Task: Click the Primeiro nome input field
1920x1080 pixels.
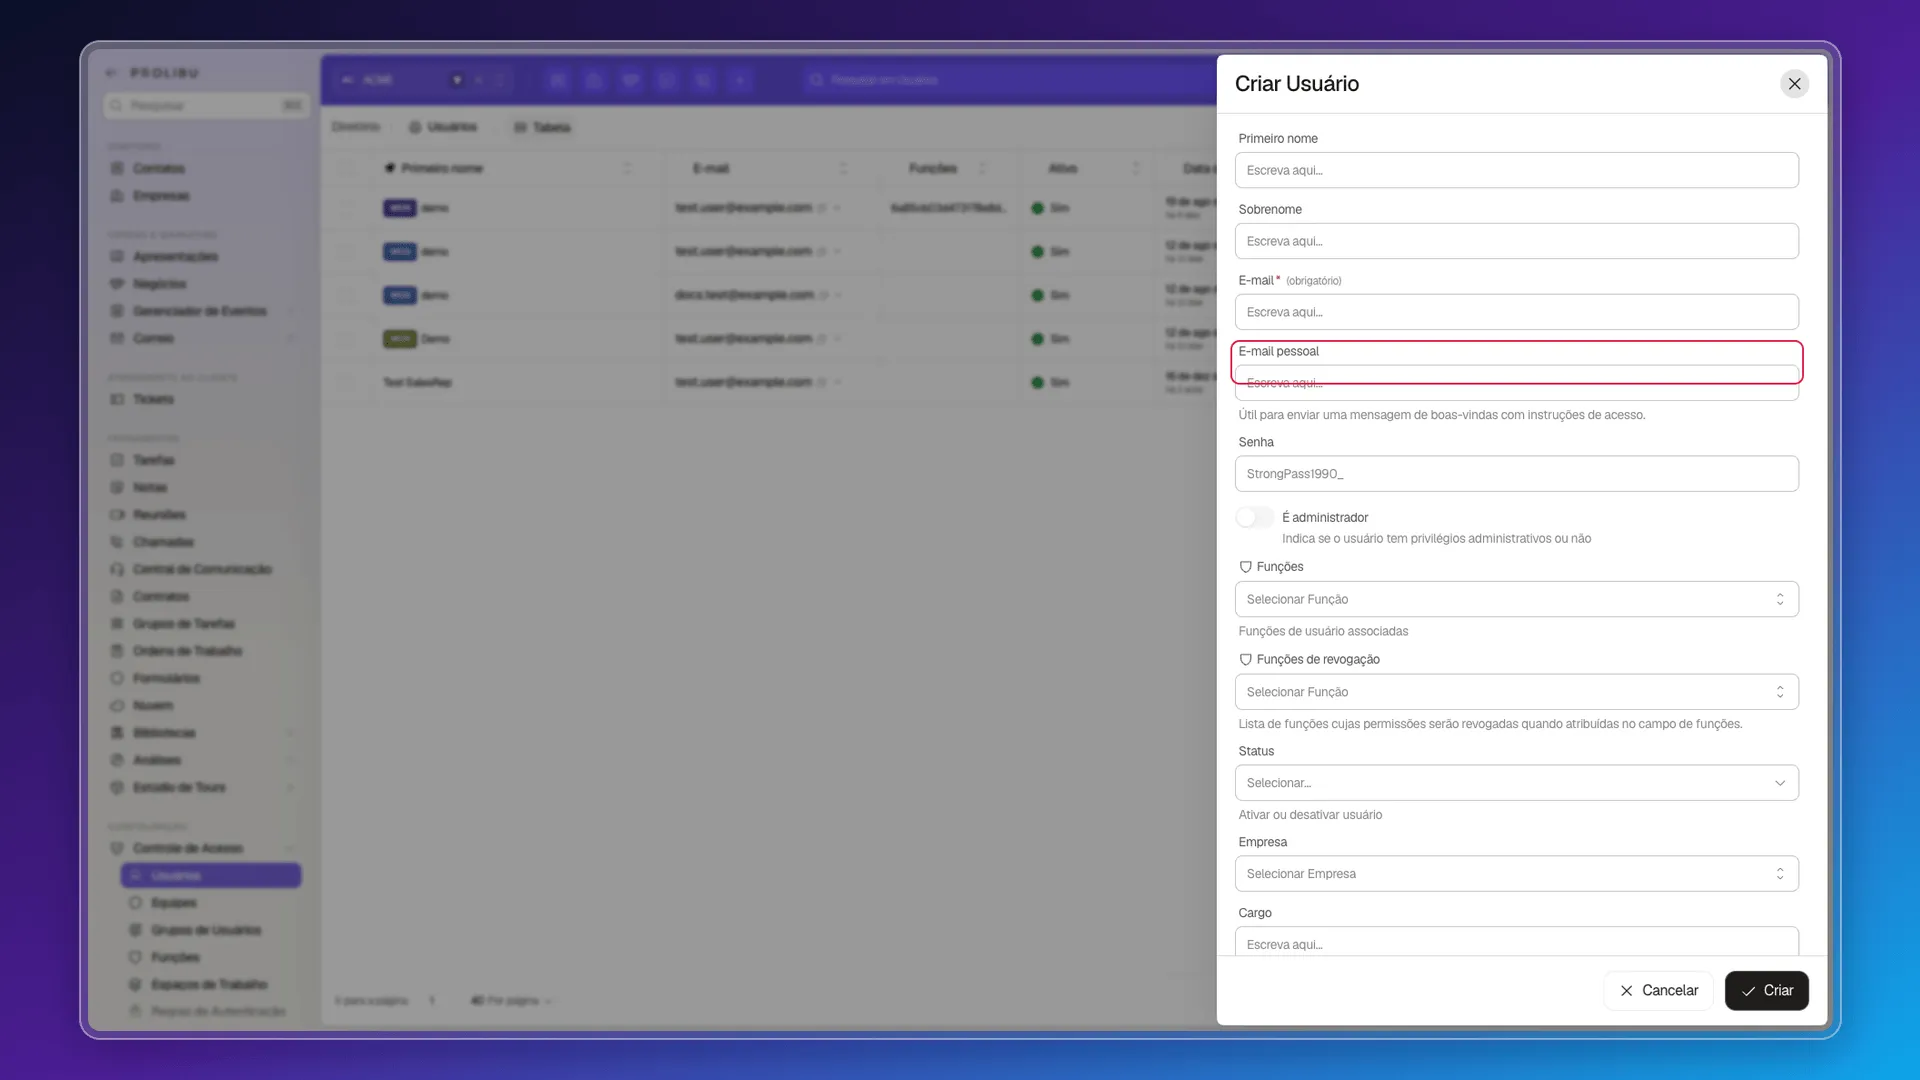Action: click(x=1516, y=170)
